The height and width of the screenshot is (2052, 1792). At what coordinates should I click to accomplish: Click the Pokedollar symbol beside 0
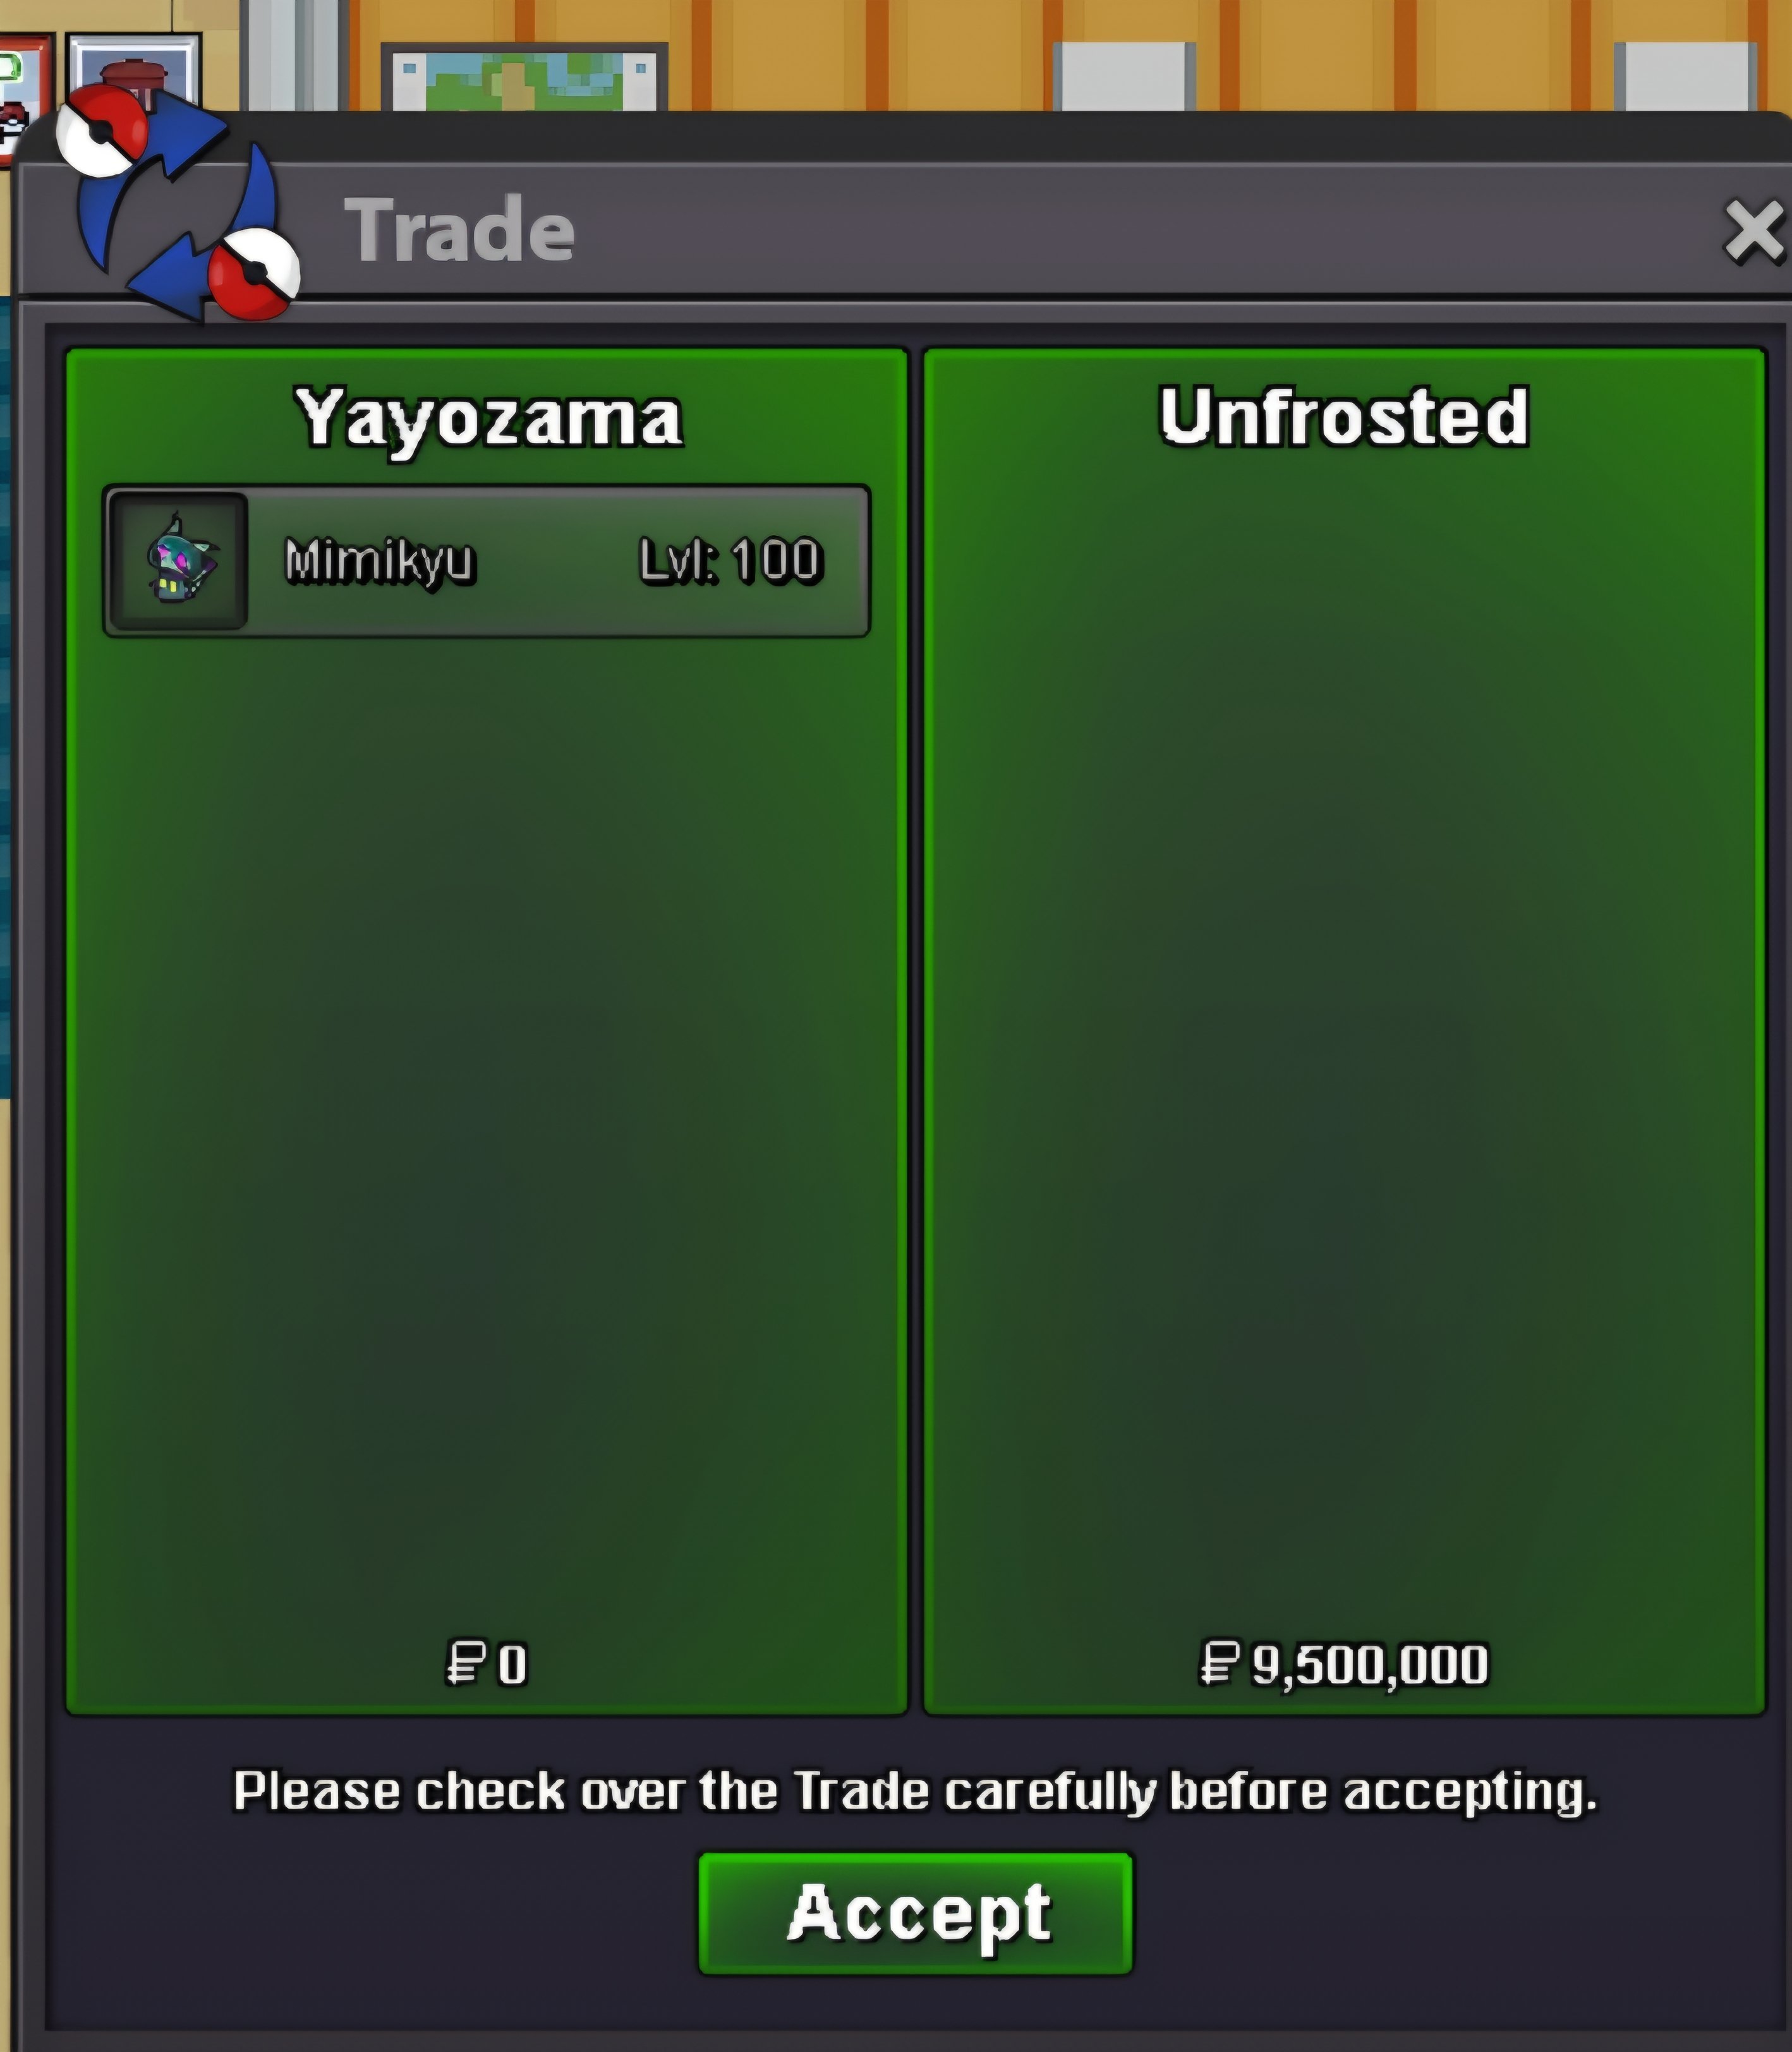466,1664
